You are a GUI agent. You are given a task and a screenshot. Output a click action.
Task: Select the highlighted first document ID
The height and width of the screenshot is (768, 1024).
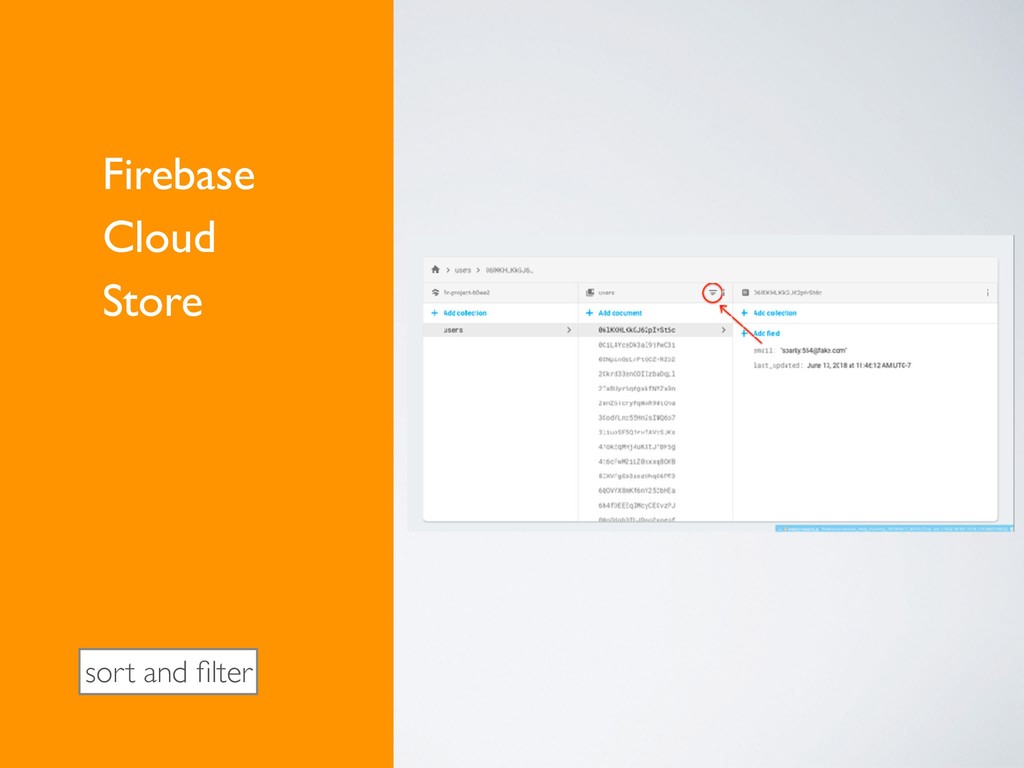pyautogui.click(x=637, y=330)
